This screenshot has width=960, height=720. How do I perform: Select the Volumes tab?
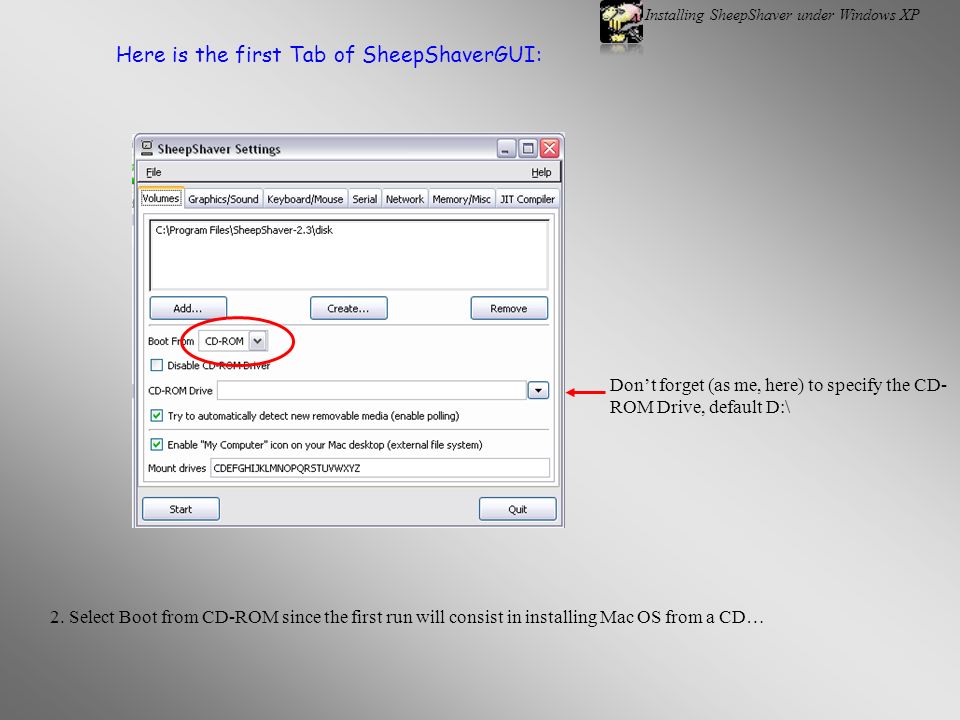coord(160,198)
